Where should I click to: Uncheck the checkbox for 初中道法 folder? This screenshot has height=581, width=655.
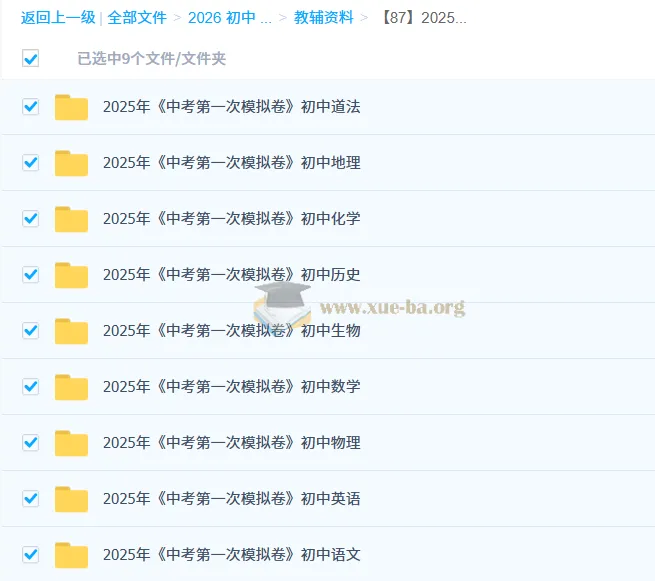[30, 107]
